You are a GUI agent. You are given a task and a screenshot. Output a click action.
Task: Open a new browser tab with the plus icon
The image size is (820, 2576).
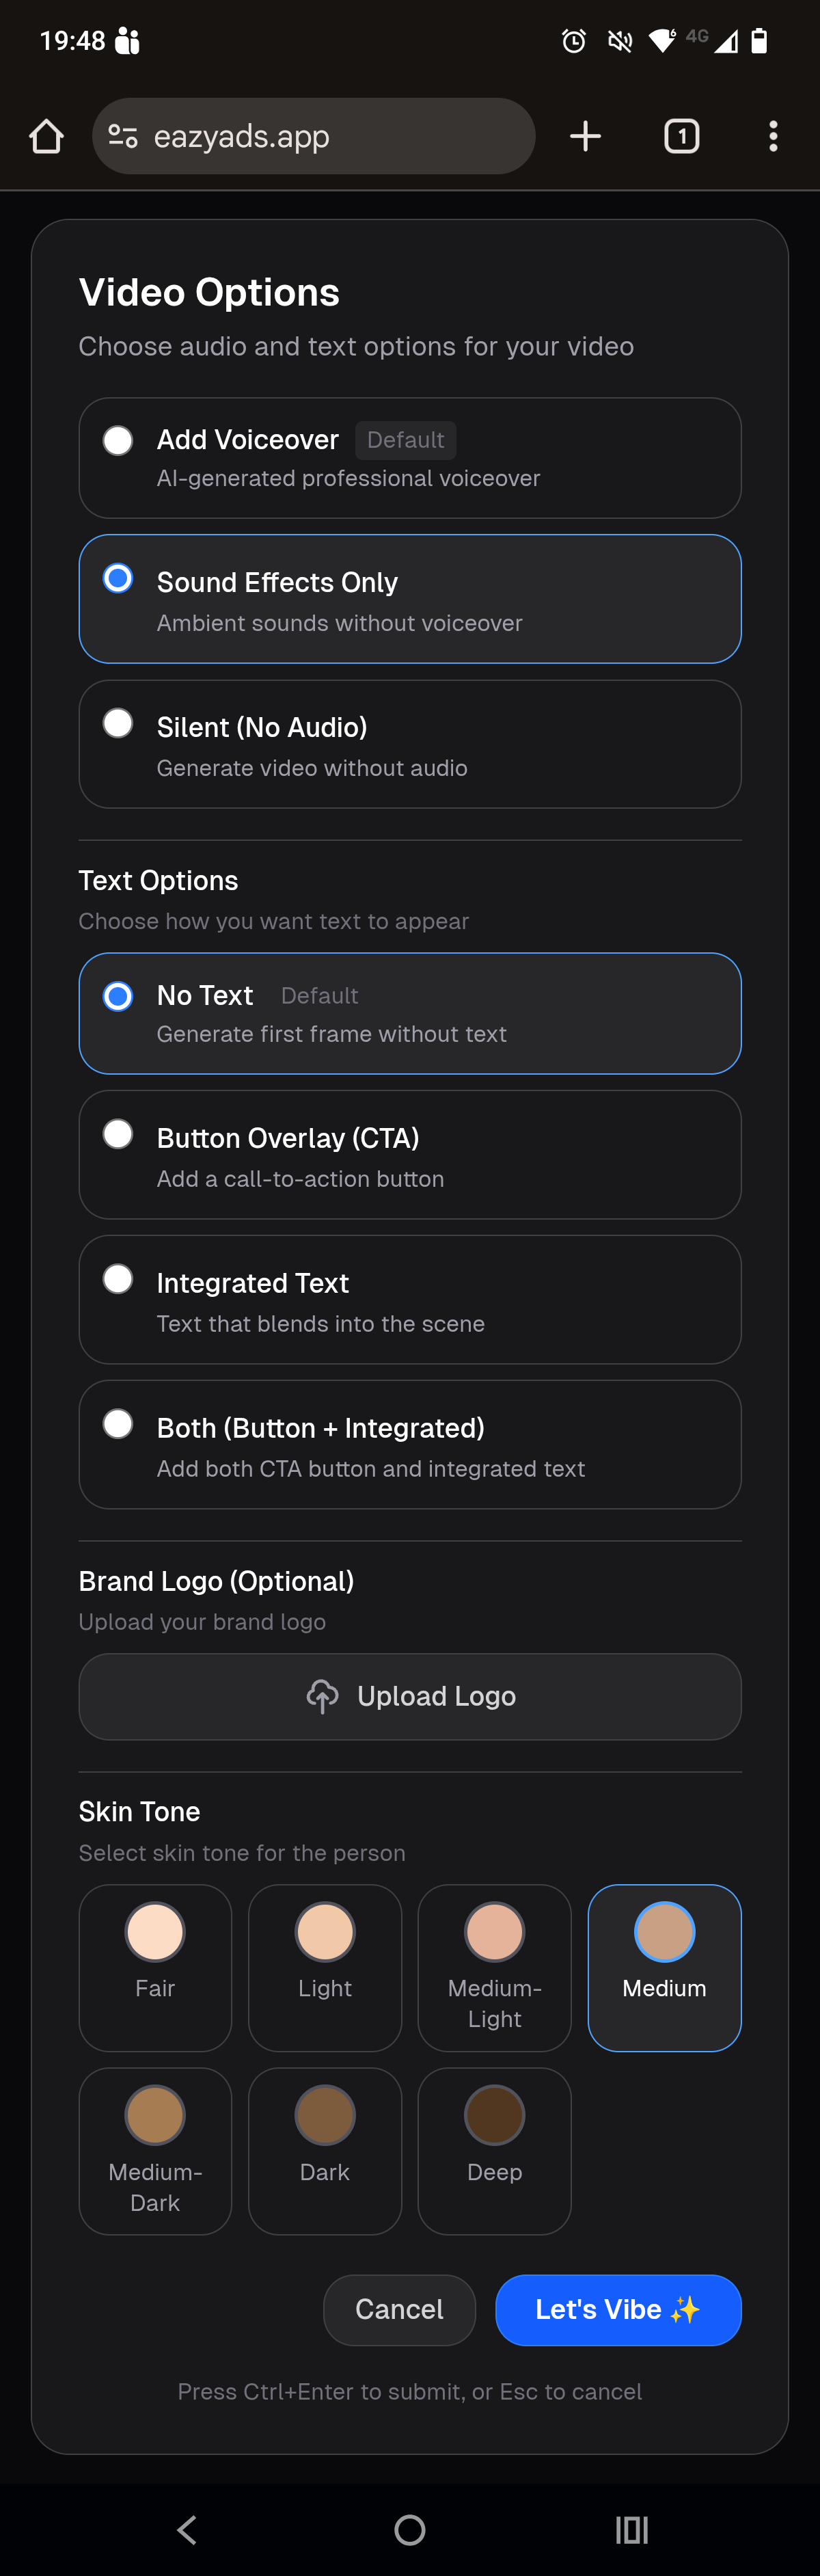(586, 136)
